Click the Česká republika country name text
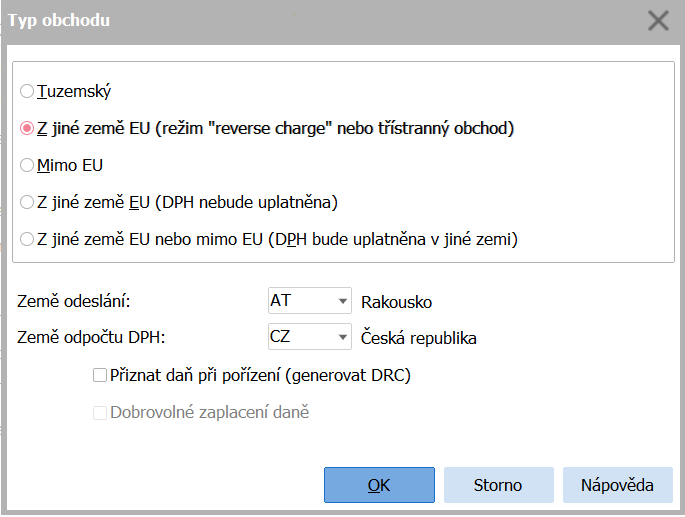 click(x=418, y=338)
